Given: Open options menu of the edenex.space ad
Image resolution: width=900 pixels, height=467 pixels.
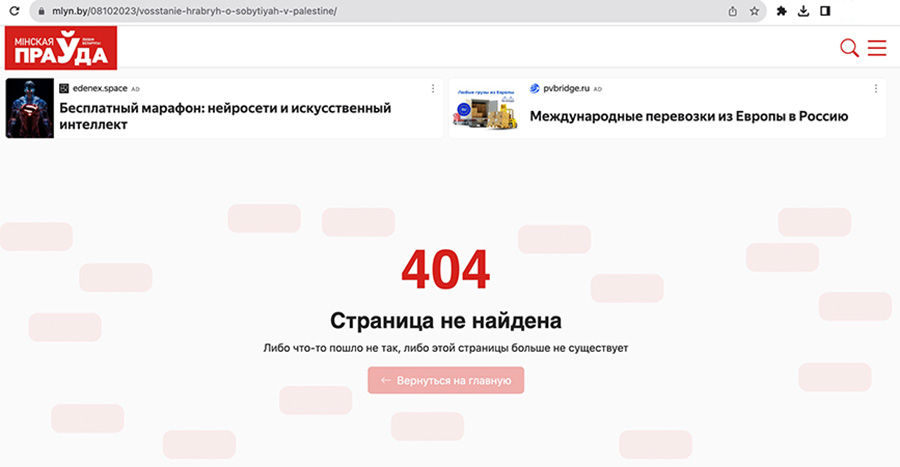Looking at the screenshot, I should click(x=432, y=89).
